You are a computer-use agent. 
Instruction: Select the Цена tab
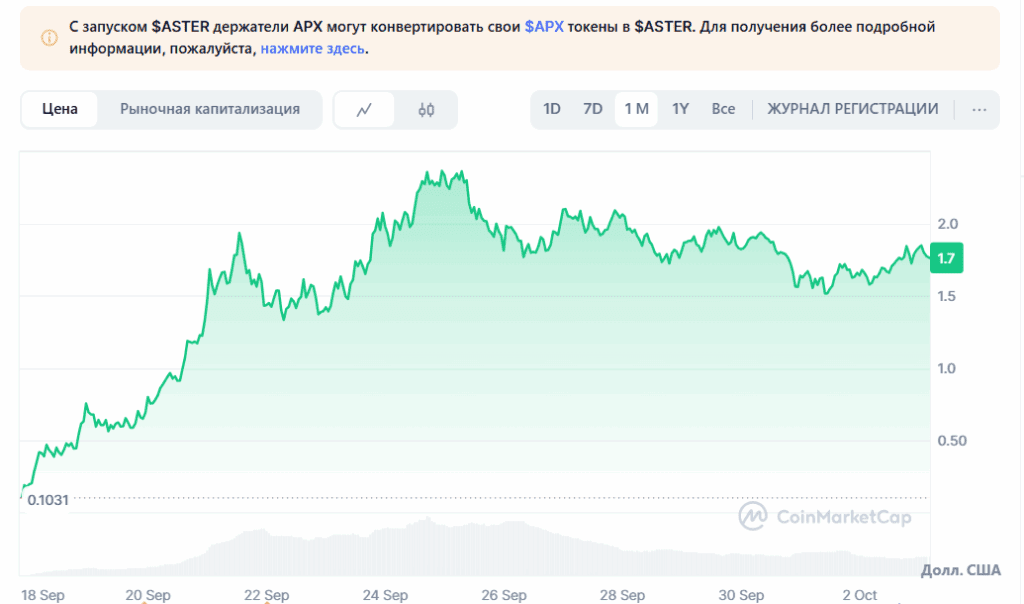click(x=60, y=110)
